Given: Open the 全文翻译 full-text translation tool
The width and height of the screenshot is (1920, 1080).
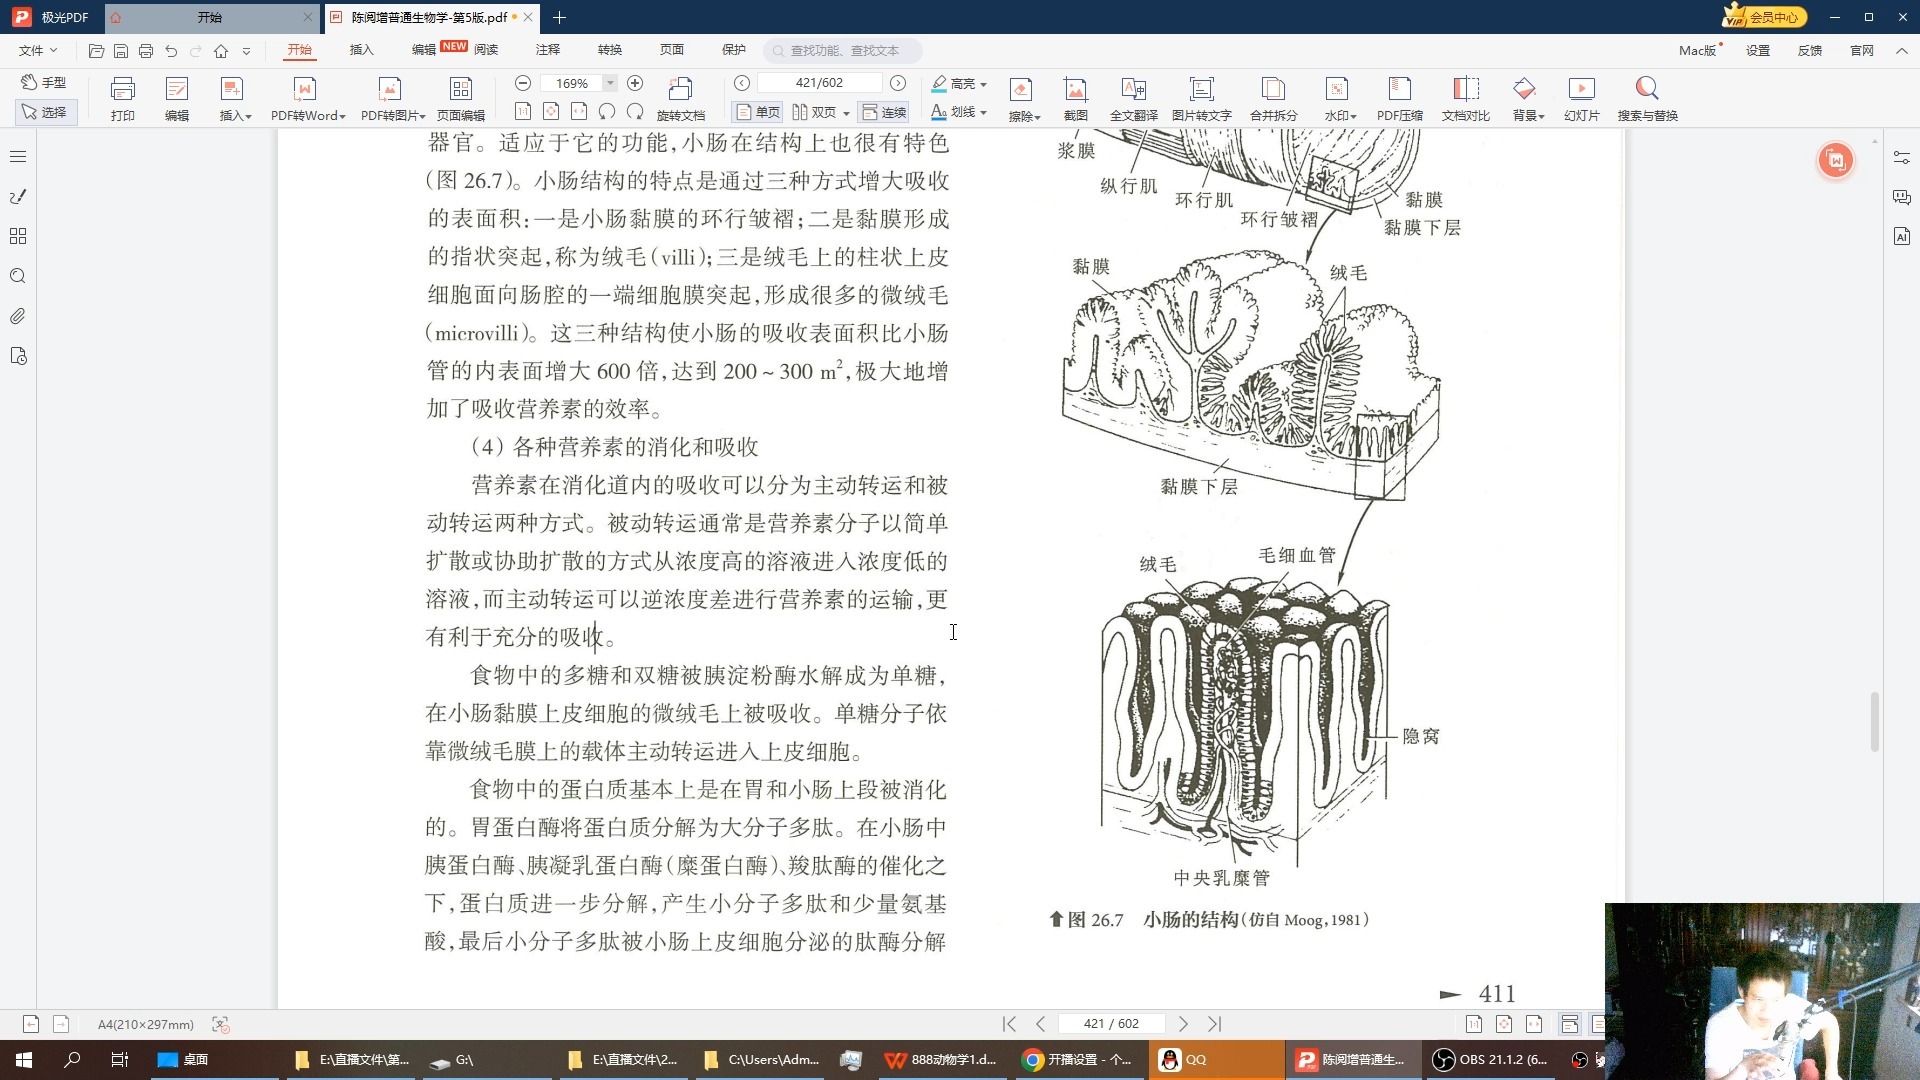Looking at the screenshot, I should point(1133,97).
